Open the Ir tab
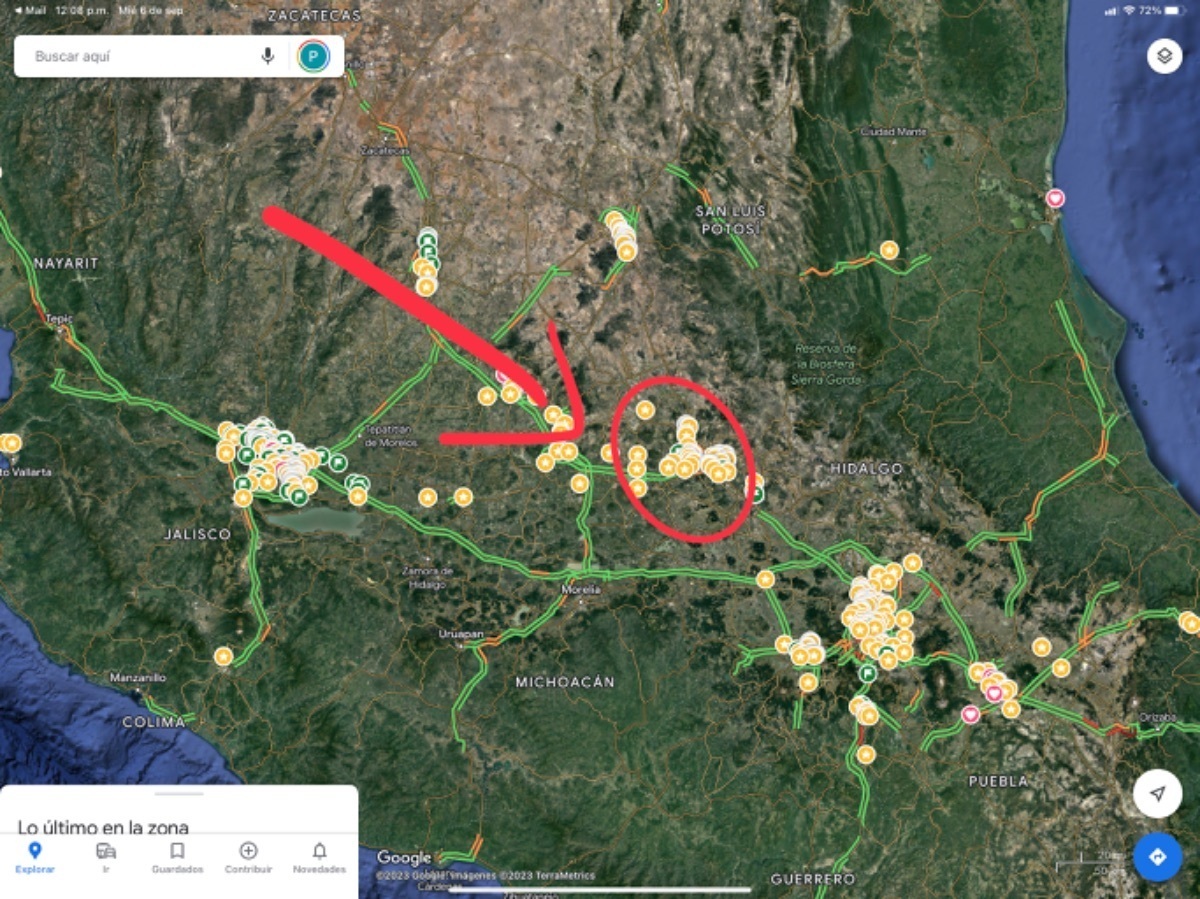The height and width of the screenshot is (899, 1200). point(106,857)
